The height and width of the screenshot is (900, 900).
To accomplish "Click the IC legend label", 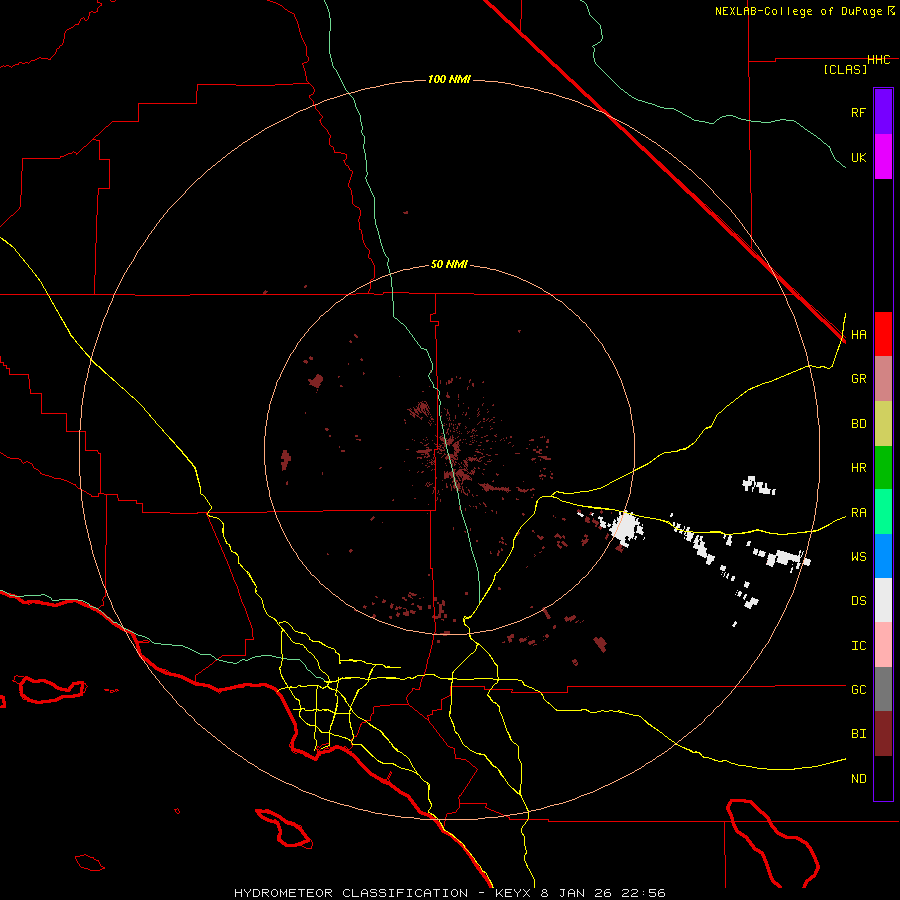I will point(858,646).
